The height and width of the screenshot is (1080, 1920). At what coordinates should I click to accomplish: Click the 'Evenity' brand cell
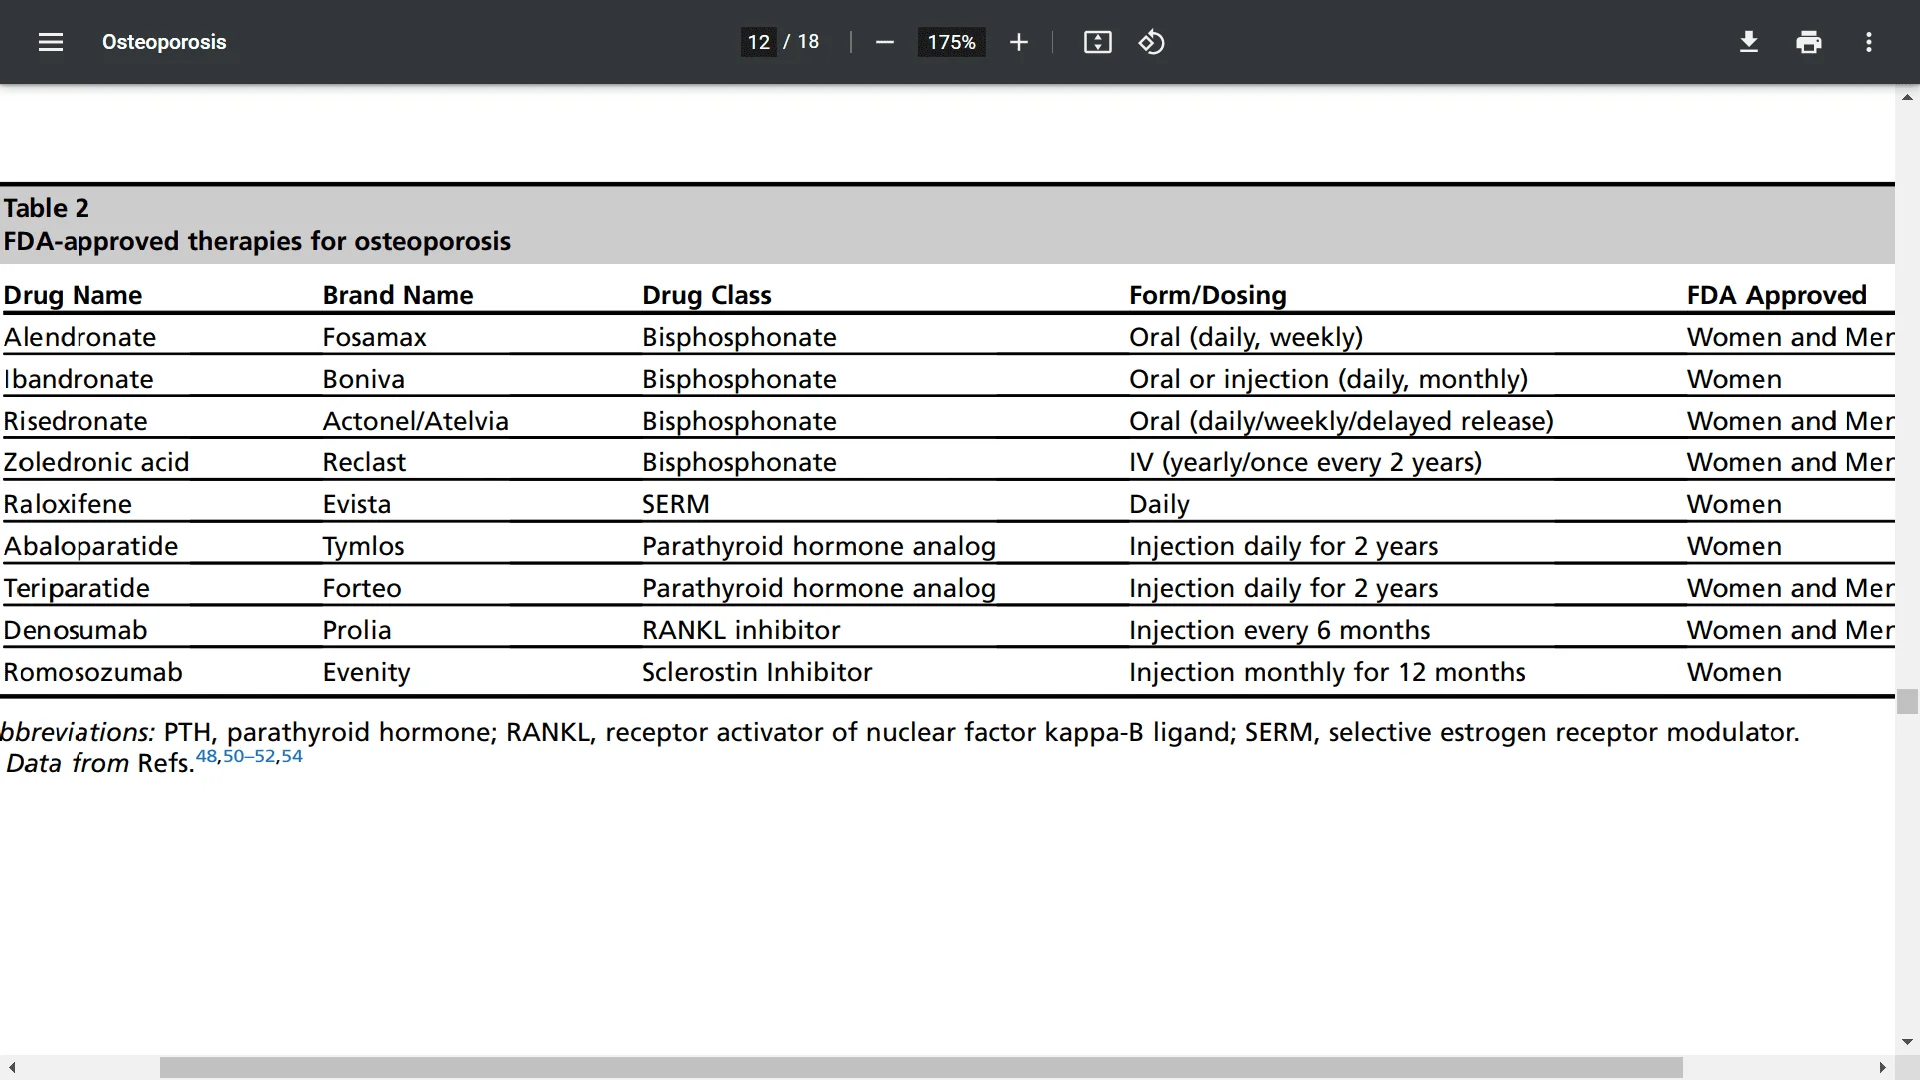(366, 672)
